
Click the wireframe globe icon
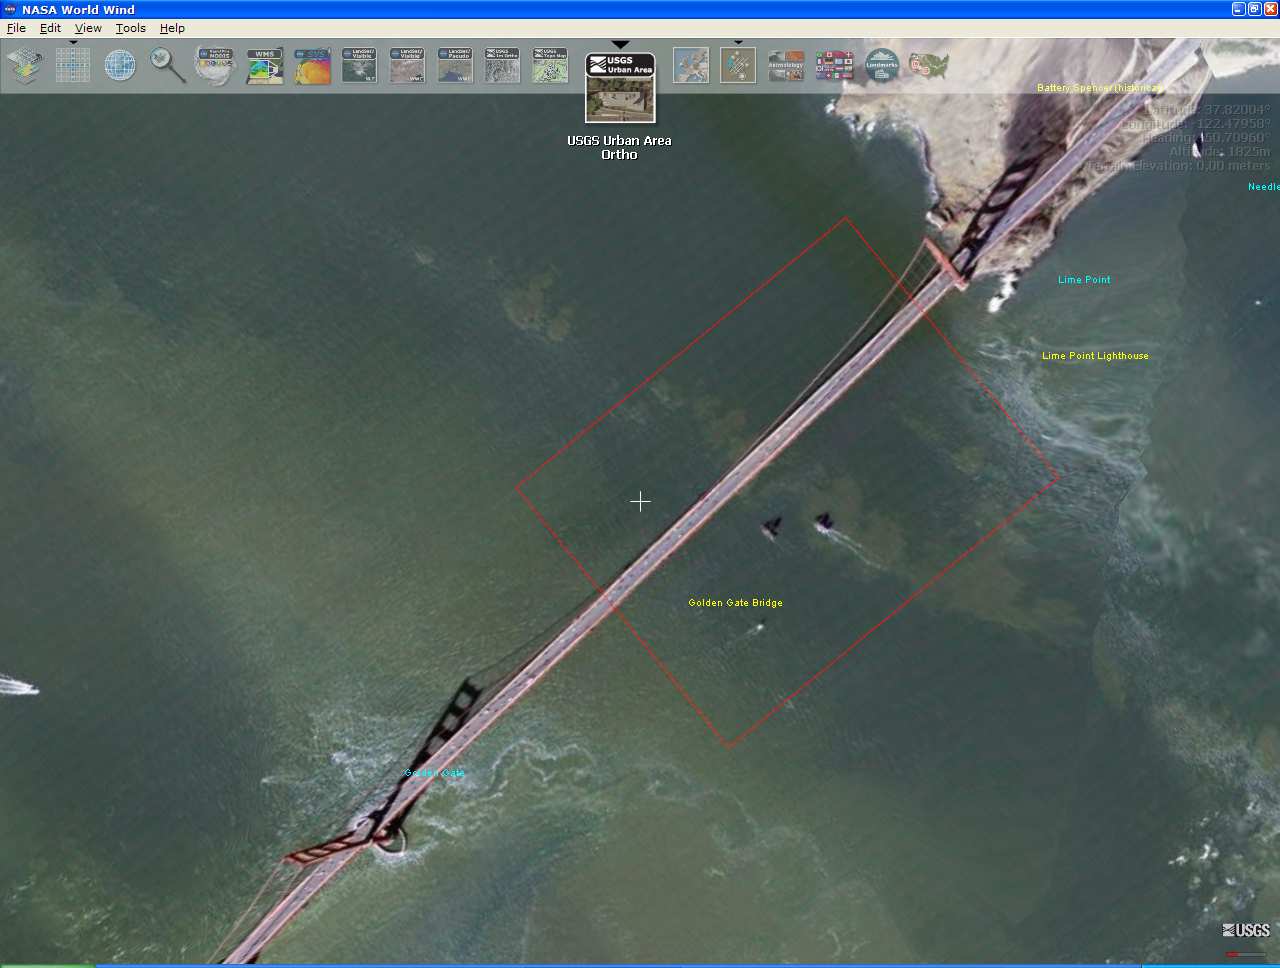(120, 66)
